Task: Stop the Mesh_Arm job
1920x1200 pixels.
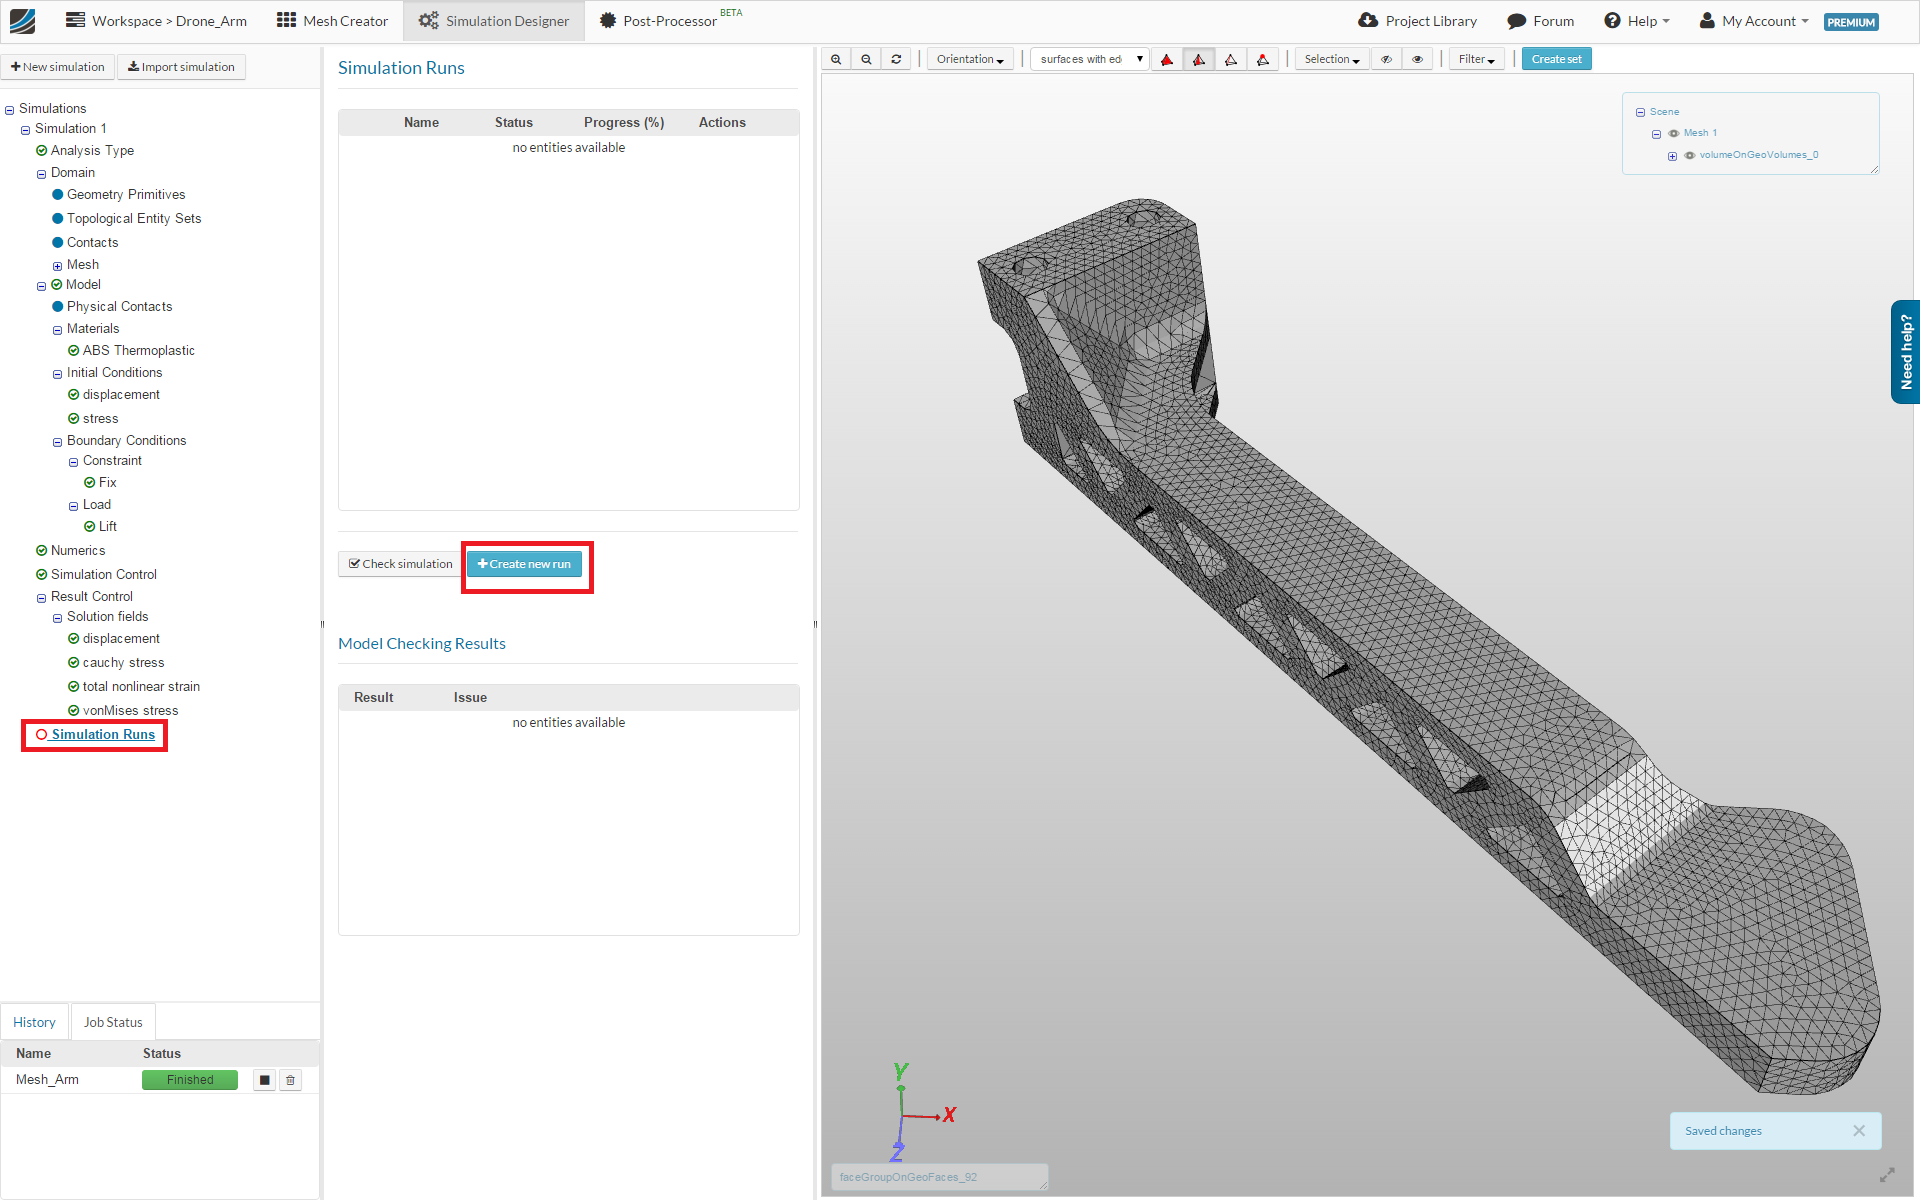Action: pyautogui.click(x=264, y=1080)
